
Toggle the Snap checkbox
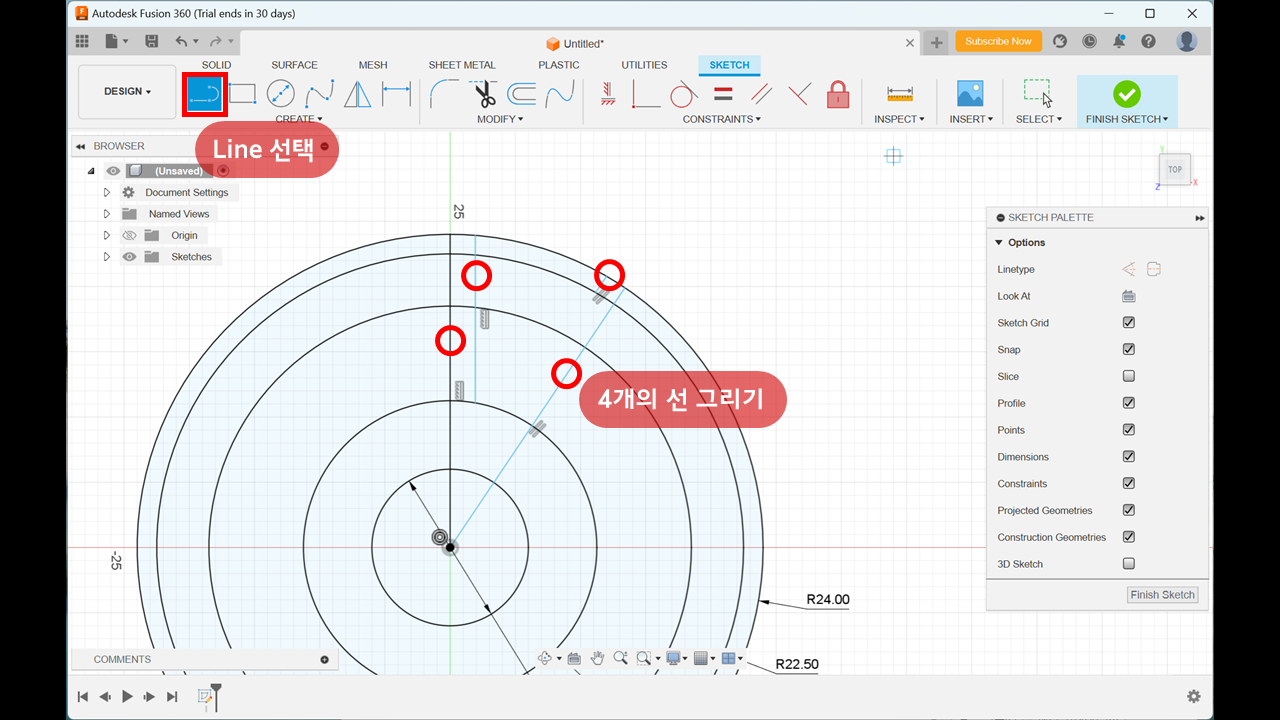(x=1129, y=350)
